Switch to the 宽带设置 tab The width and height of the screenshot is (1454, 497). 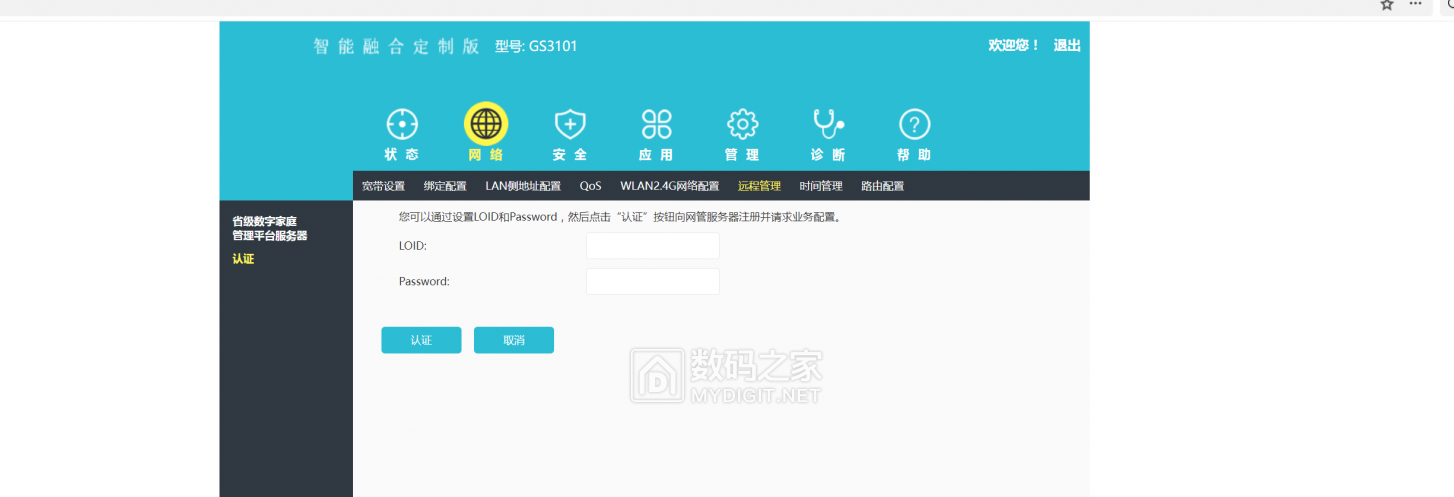[x=383, y=186]
